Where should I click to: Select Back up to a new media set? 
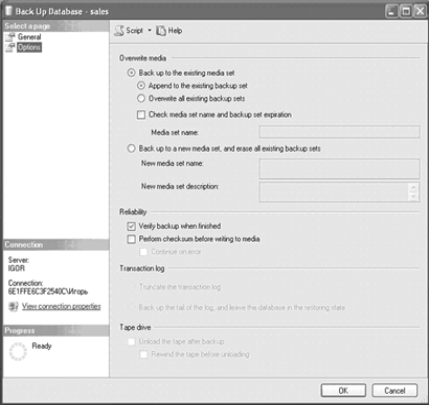(131, 148)
